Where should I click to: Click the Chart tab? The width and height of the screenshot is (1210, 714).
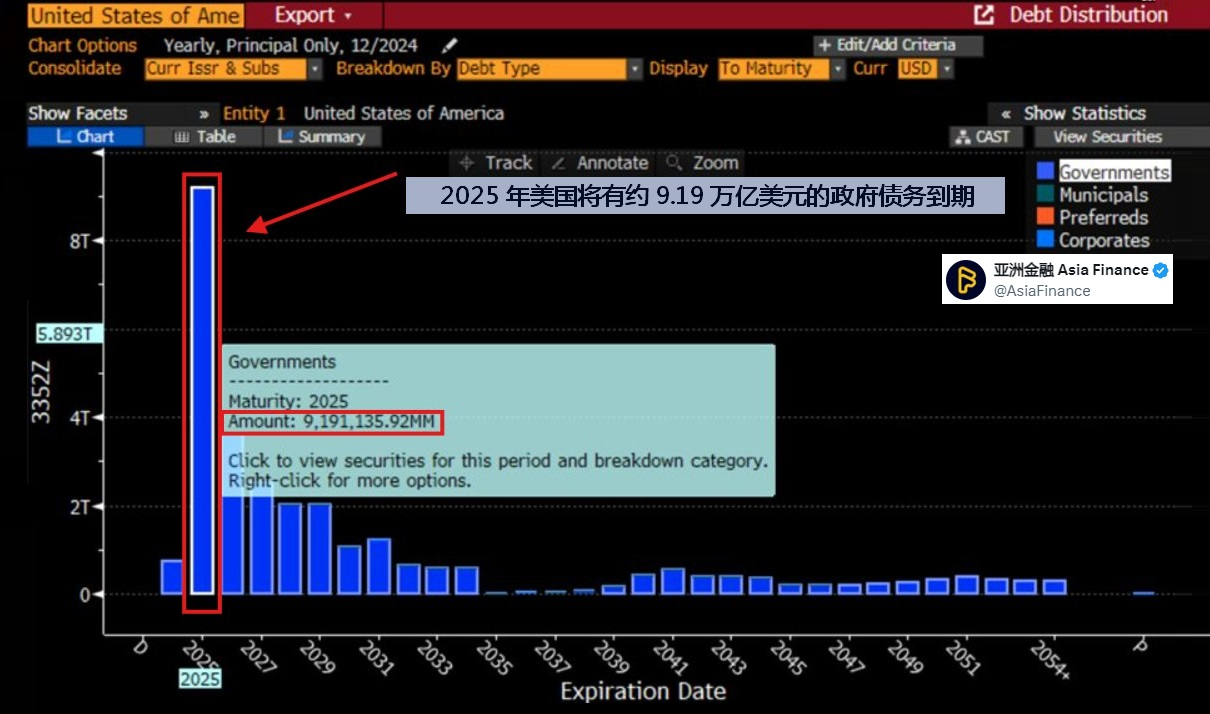[85, 137]
